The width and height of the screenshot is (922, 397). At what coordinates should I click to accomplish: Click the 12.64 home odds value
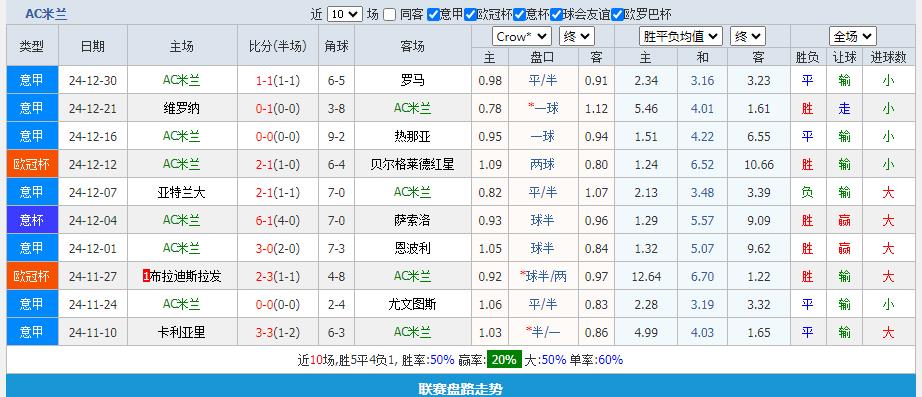[x=646, y=276]
